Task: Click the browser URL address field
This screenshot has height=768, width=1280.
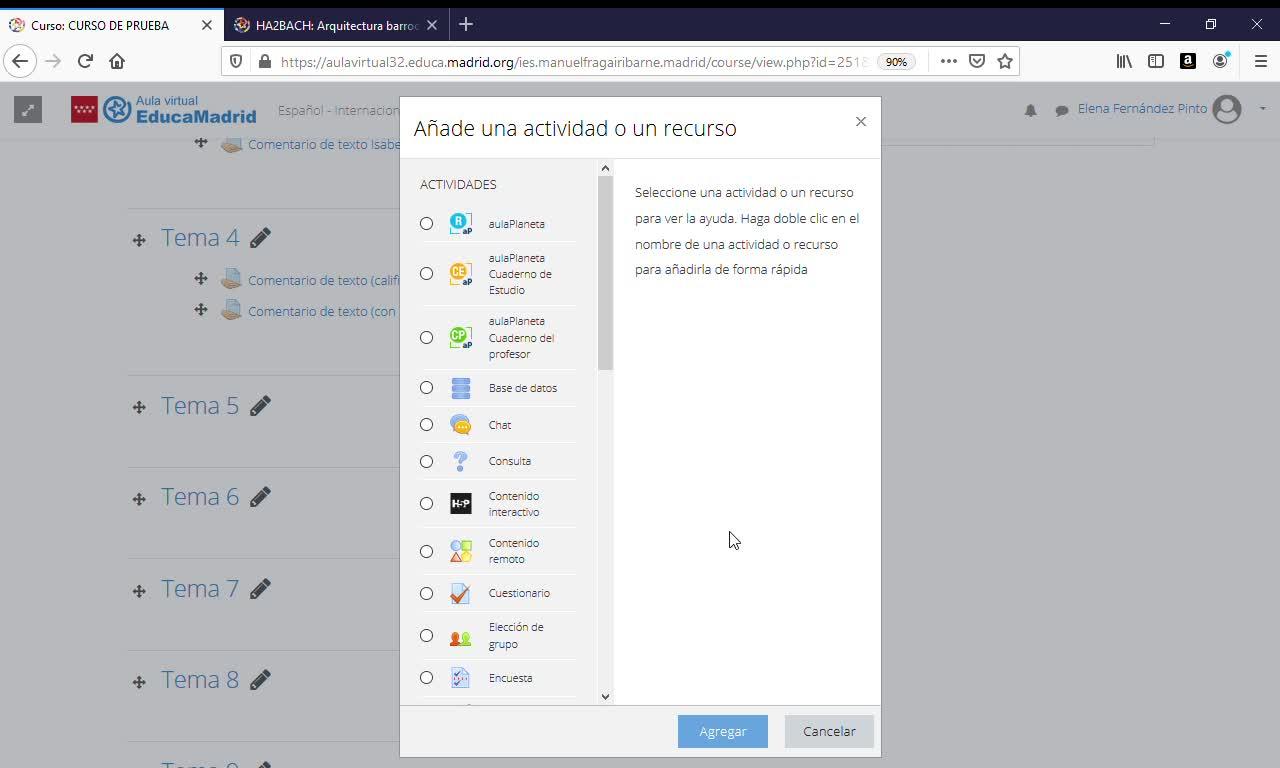Action: click(573, 61)
